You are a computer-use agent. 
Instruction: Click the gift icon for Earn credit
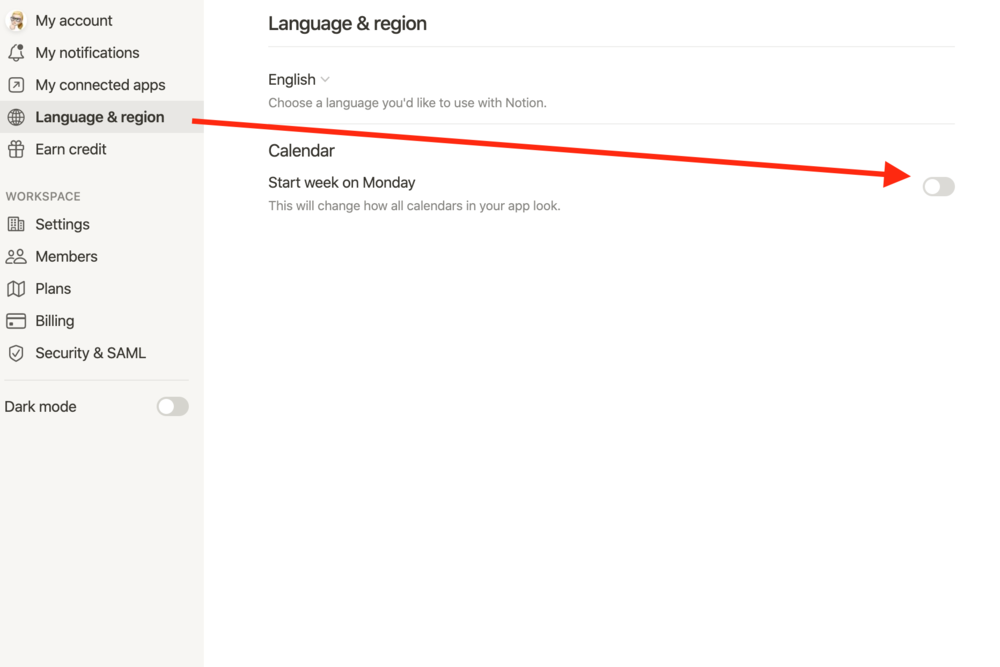click(16, 149)
